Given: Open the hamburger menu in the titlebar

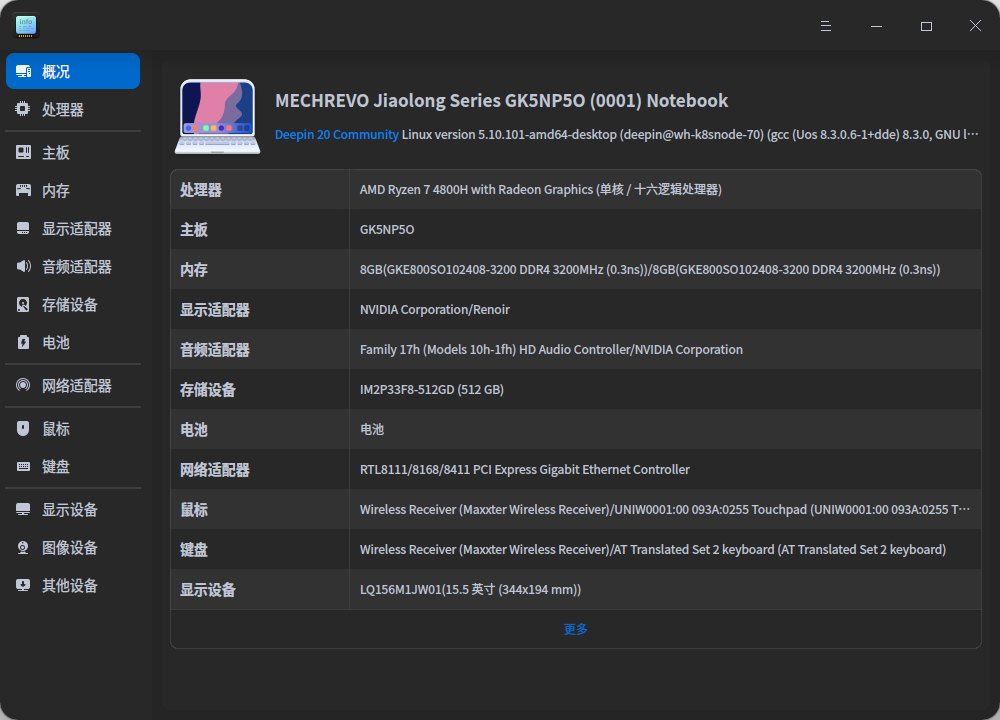Looking at the screenshot, I should coord(826,26).
